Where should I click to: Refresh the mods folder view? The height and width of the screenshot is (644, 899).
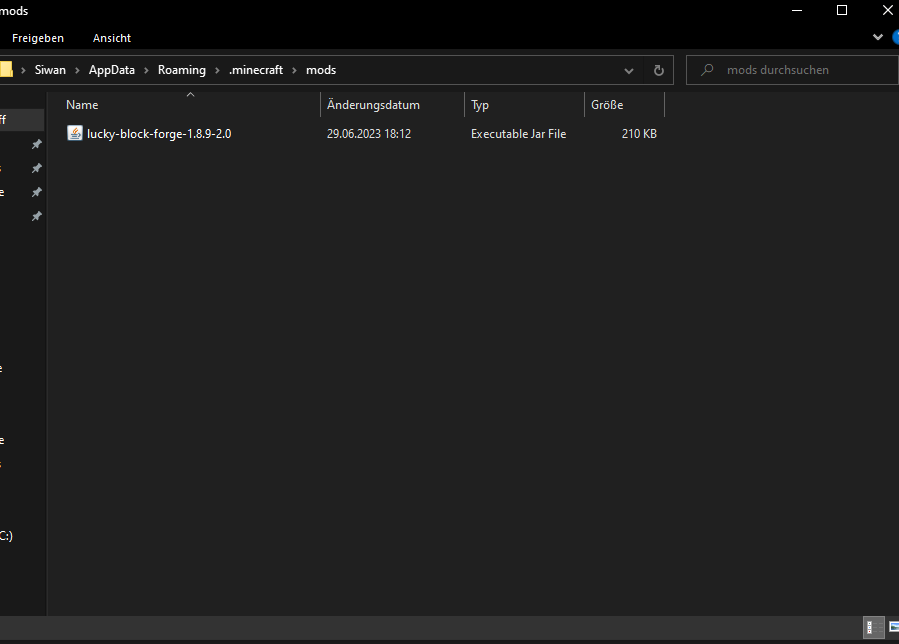[x=659, y=71]
